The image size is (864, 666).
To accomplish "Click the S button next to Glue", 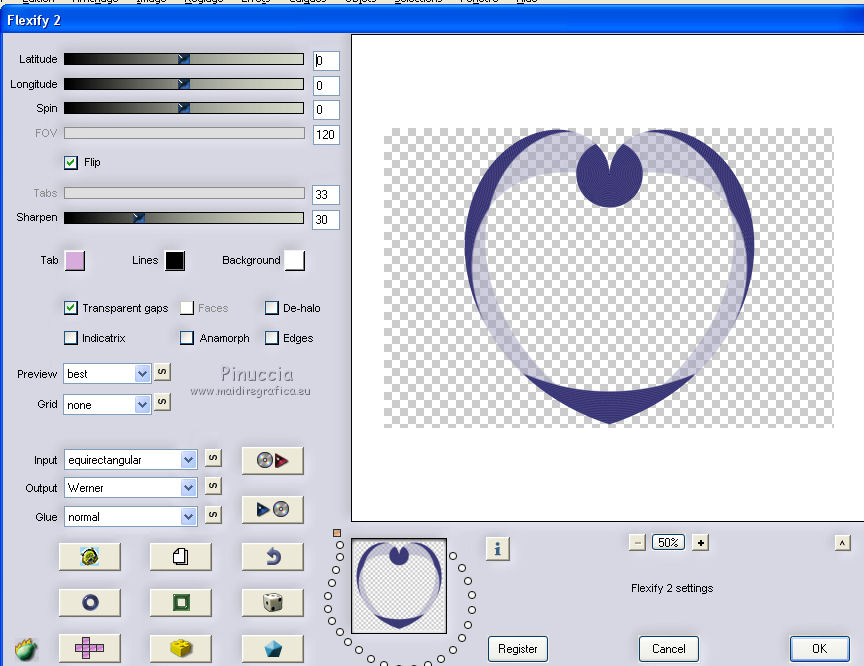I will [x=213, y=515].
